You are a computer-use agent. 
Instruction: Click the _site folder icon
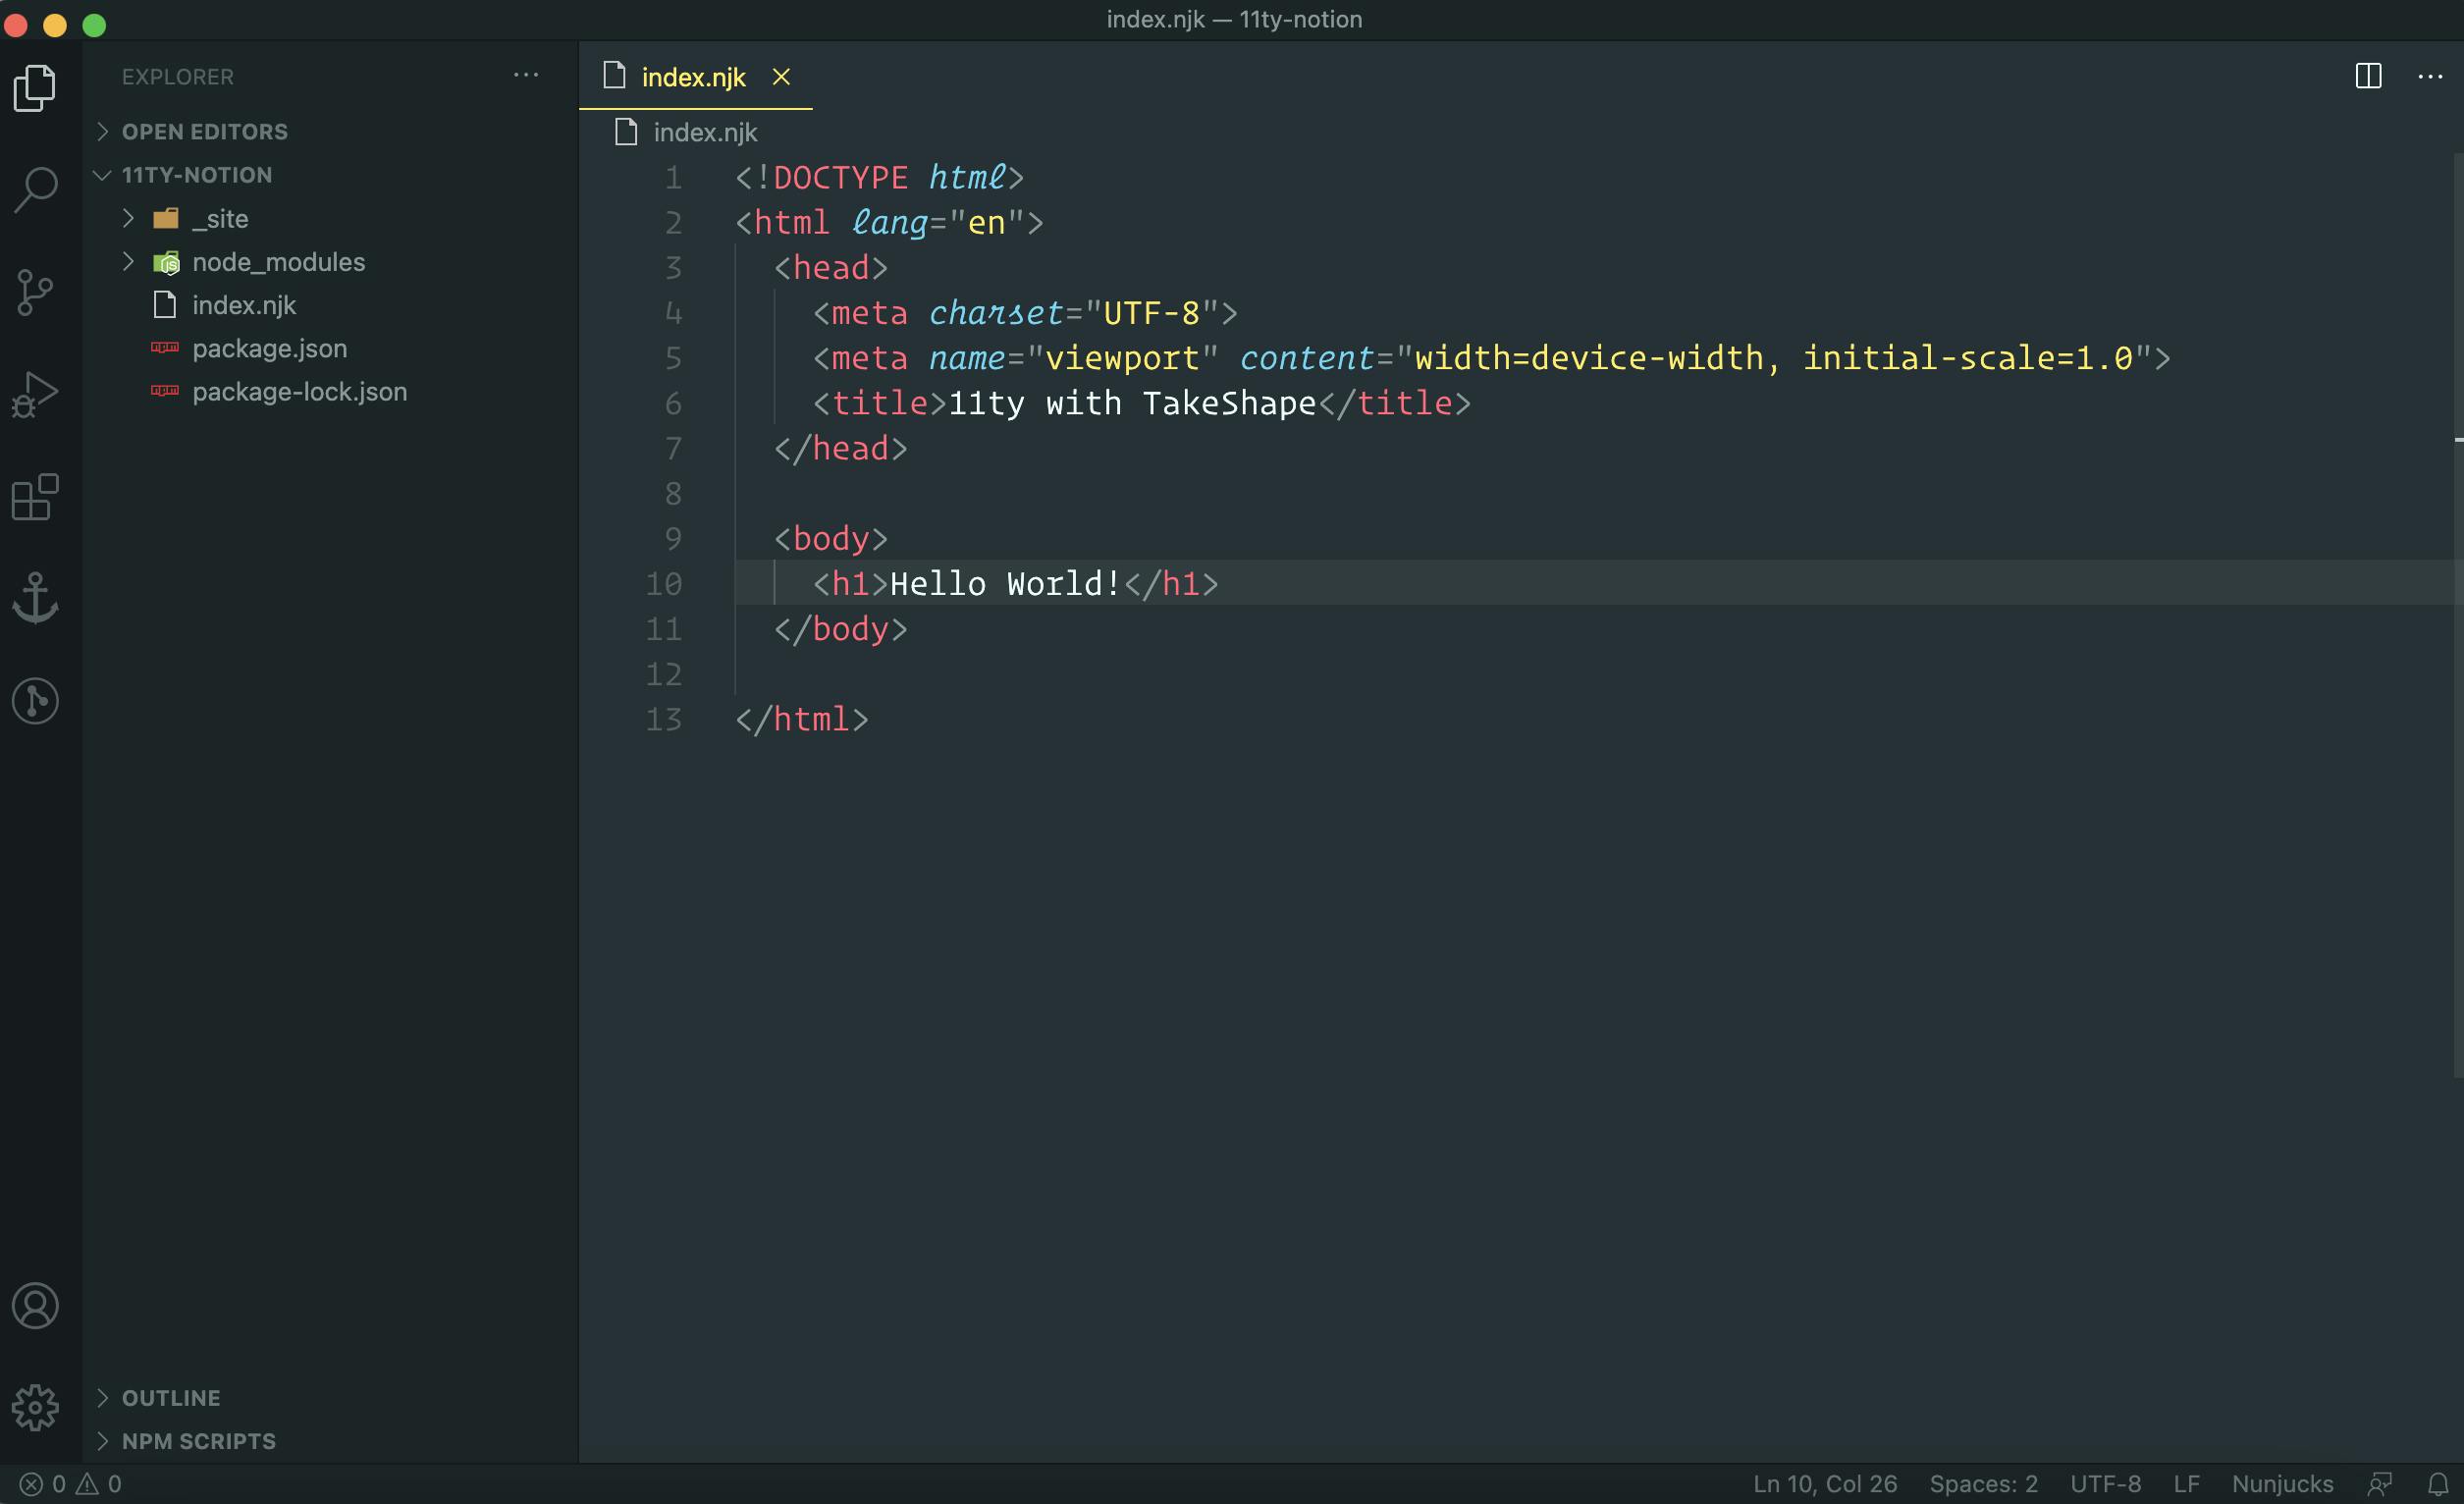tap(166, 218)
